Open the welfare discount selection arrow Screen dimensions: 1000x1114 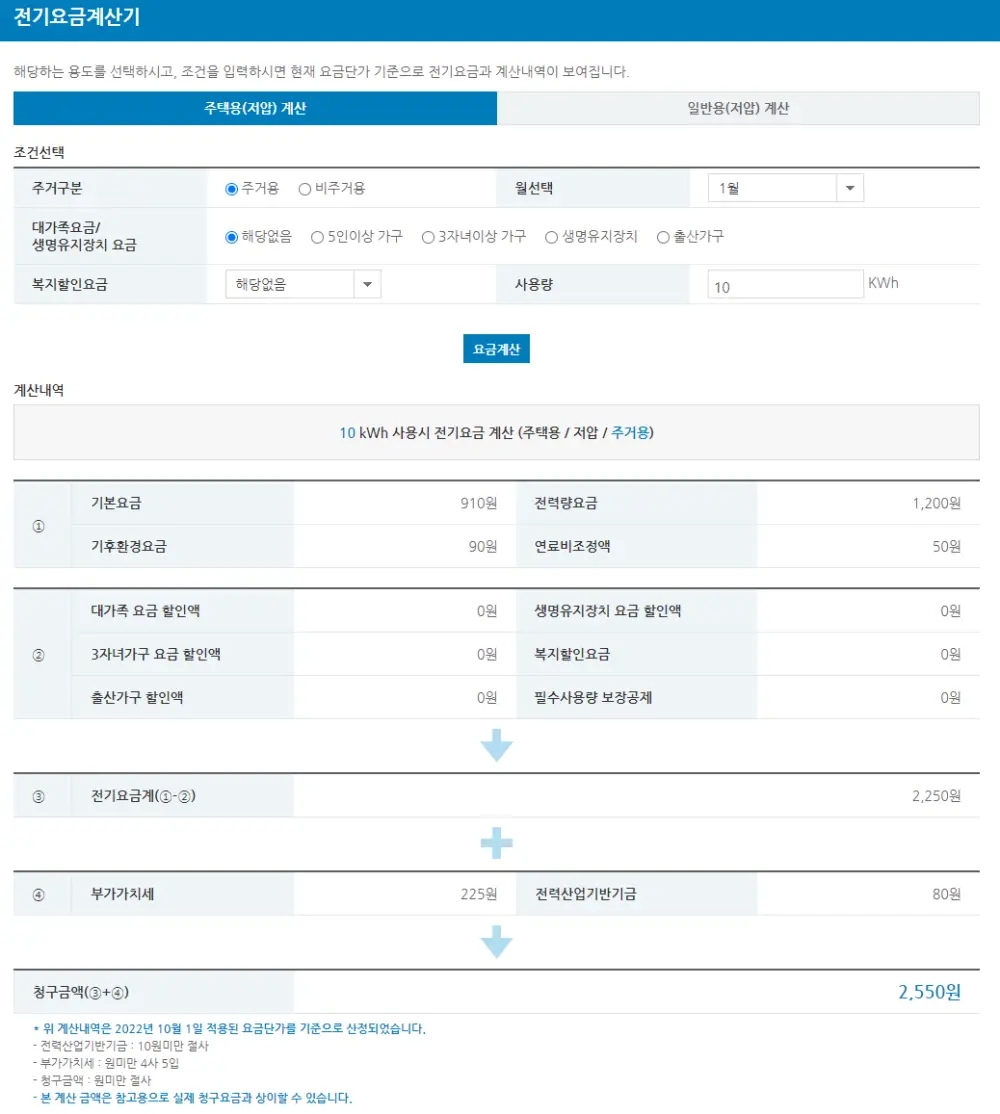[x=370, y=283]
